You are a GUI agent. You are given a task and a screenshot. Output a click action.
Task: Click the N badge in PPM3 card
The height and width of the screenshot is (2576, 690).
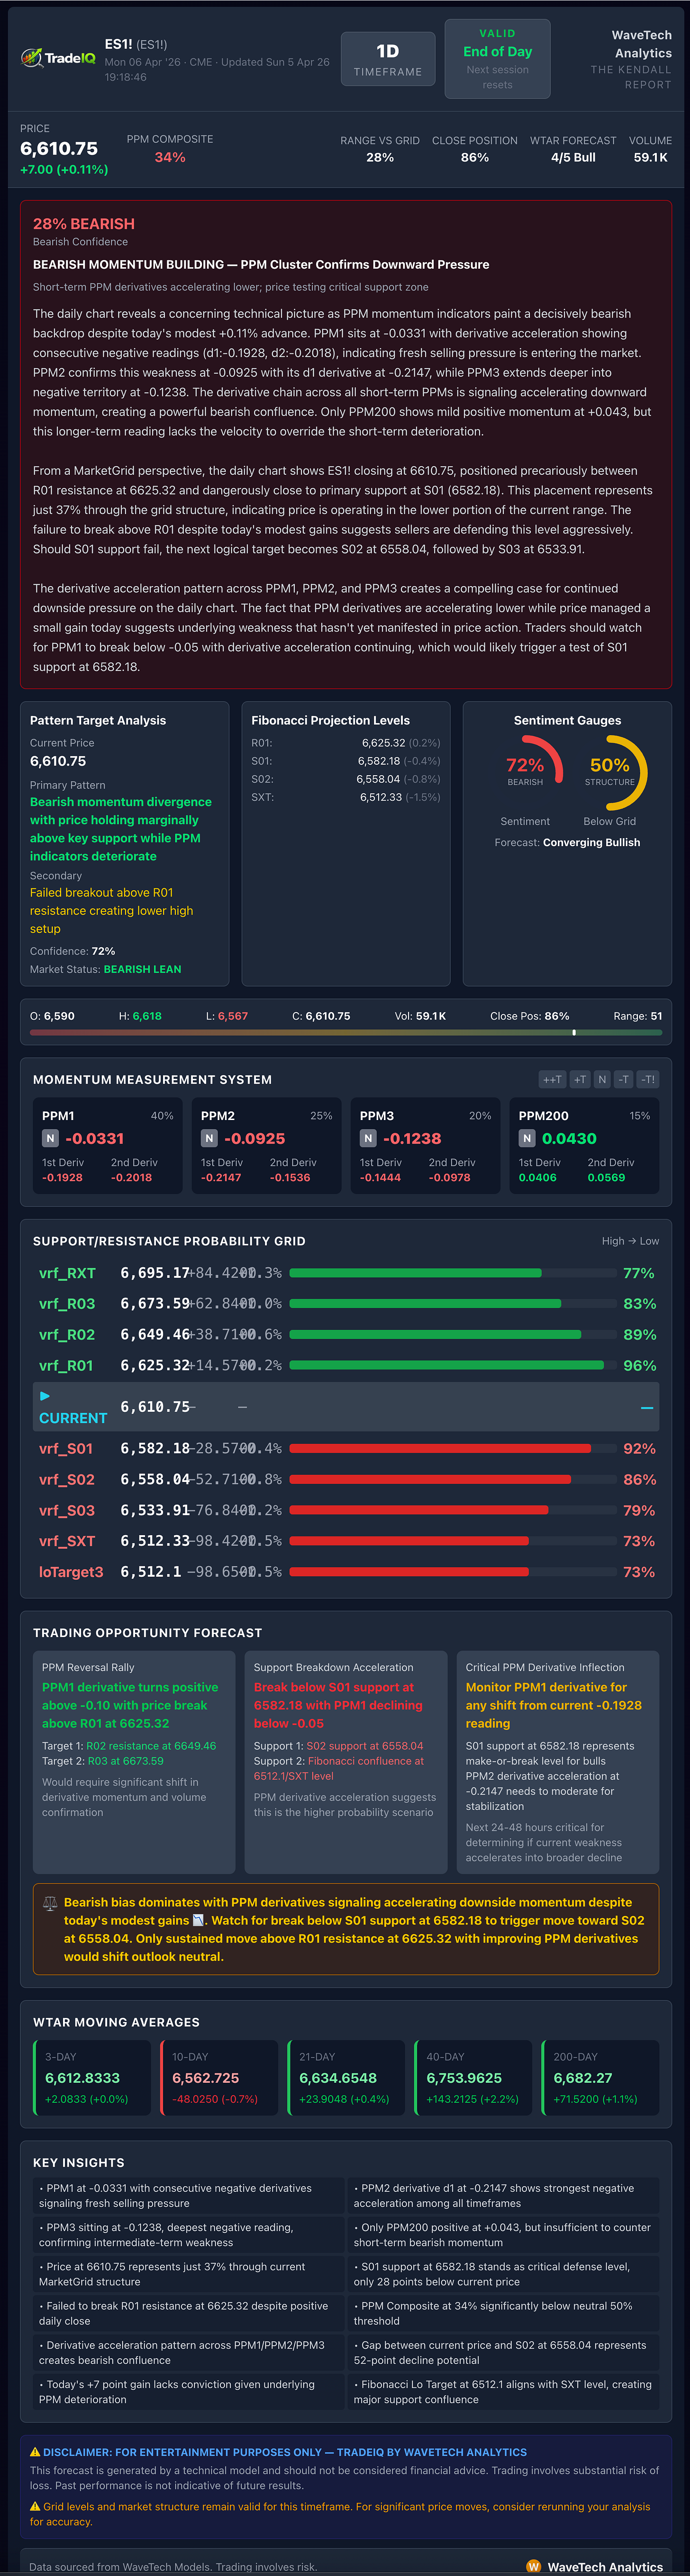pyautogui.click(x=368, y=1138)
